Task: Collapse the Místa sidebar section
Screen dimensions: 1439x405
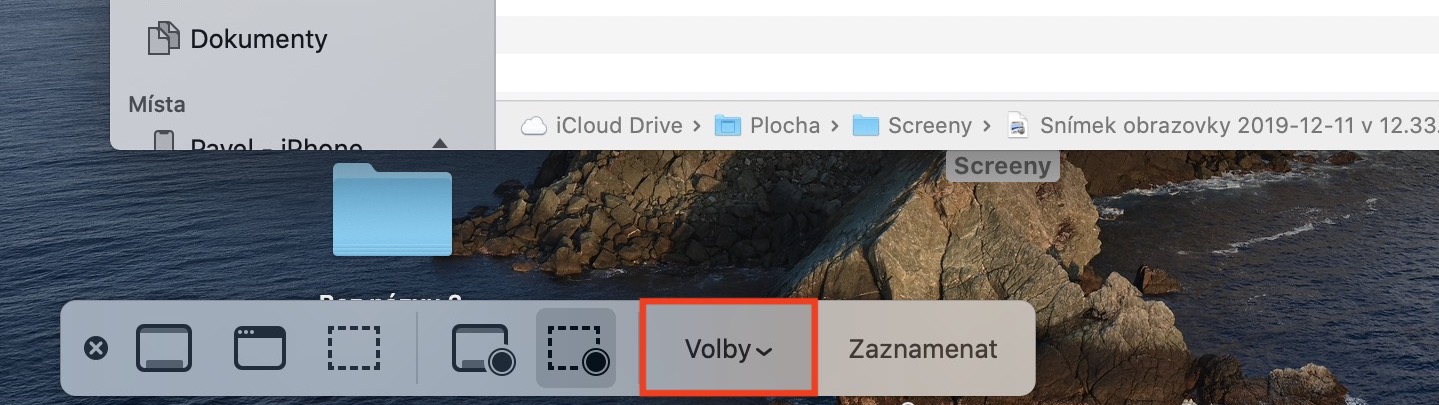Action: point(157,104)
